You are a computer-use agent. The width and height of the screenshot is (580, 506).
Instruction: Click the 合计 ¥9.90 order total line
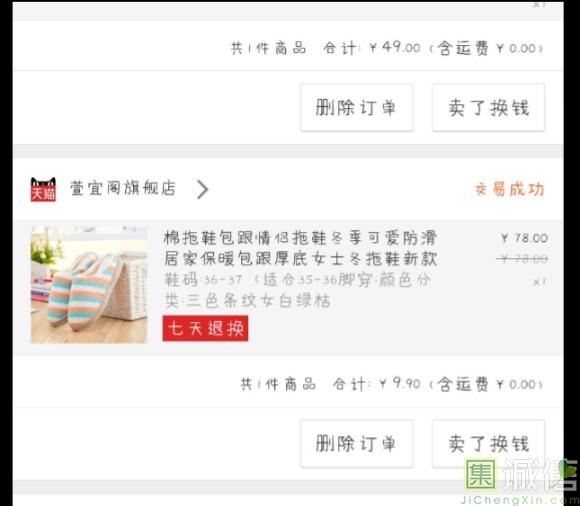click(392, 384)
